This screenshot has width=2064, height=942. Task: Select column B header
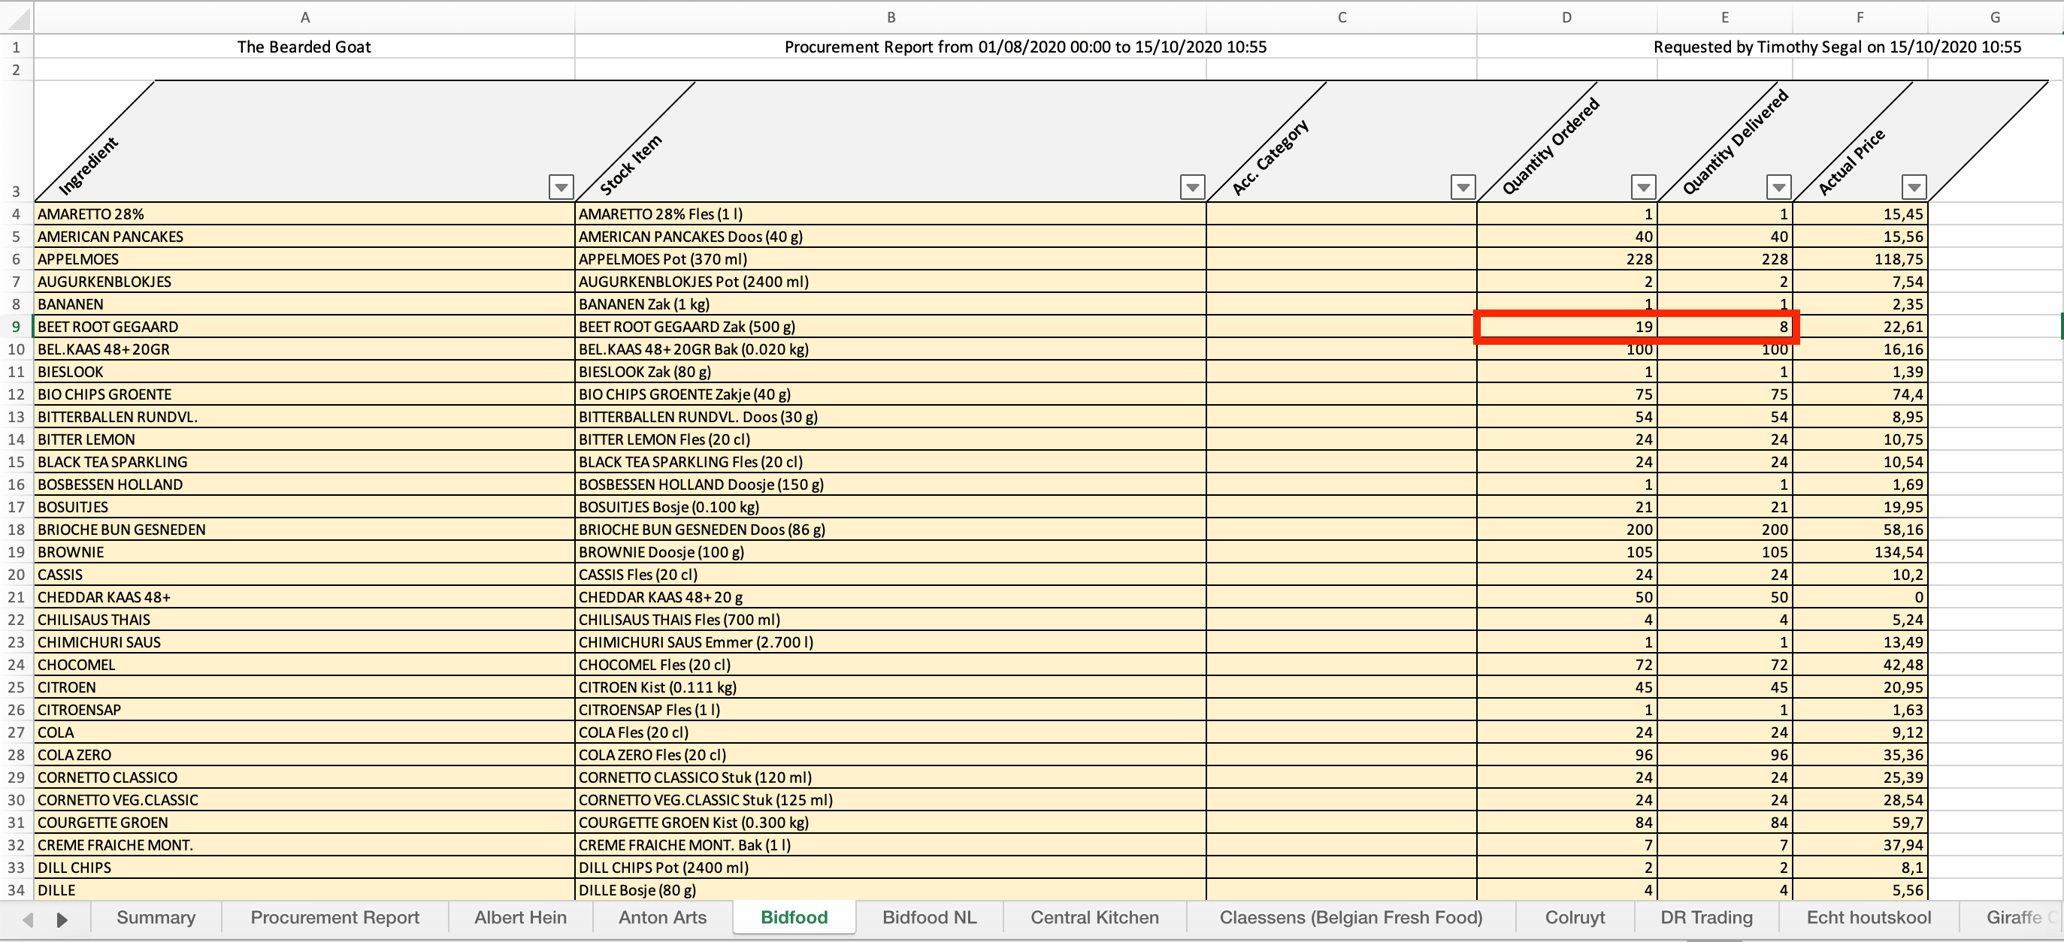890,17
